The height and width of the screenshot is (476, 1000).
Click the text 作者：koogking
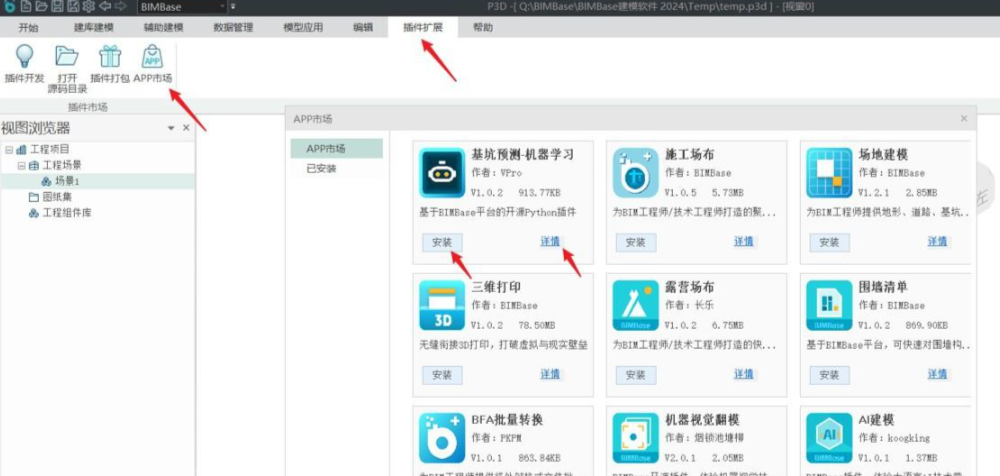tap(894, 438)
